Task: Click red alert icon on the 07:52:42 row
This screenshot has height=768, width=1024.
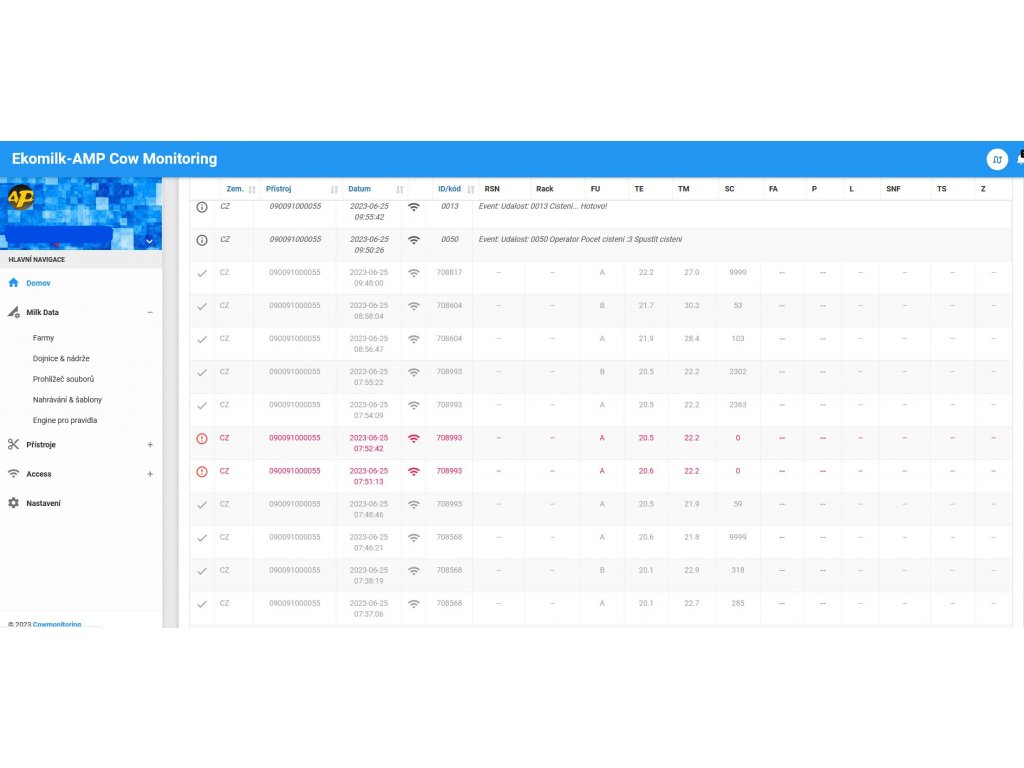Action: point(202,438)
